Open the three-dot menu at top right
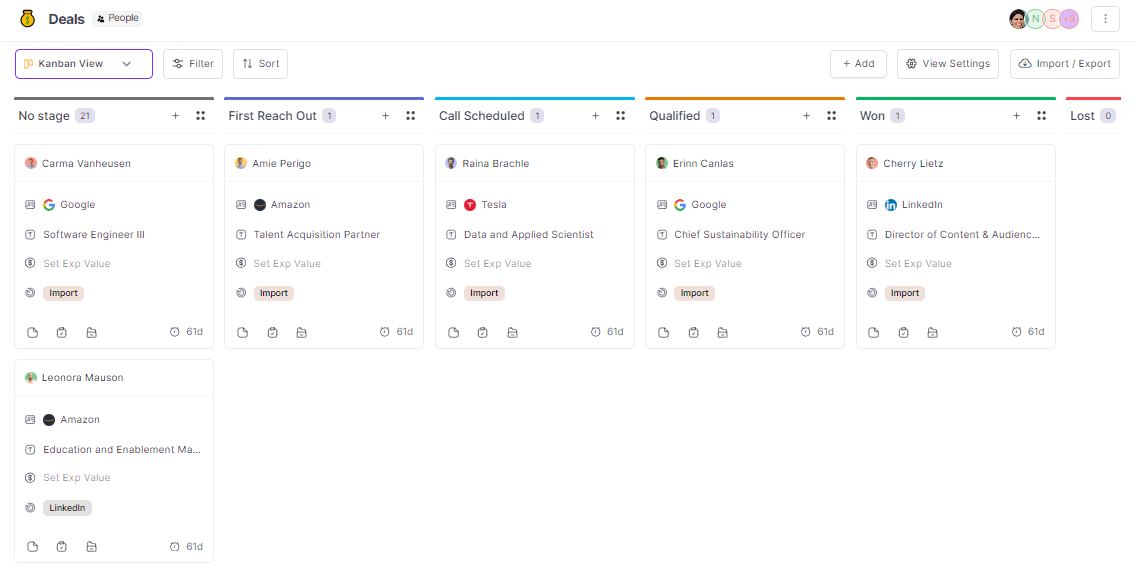This screenshot has height=566, width=1136. (1106, 19)
